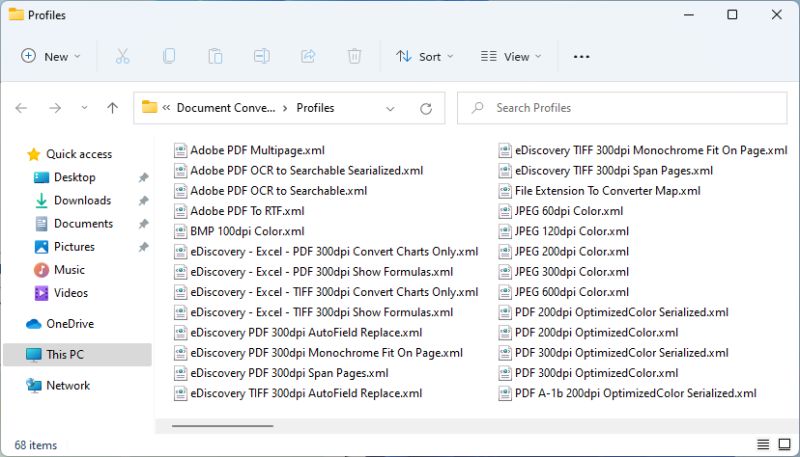Click the Rename icon in toolbar
The width and height of the screenshot is (800, 457).
tap(262, 56)
